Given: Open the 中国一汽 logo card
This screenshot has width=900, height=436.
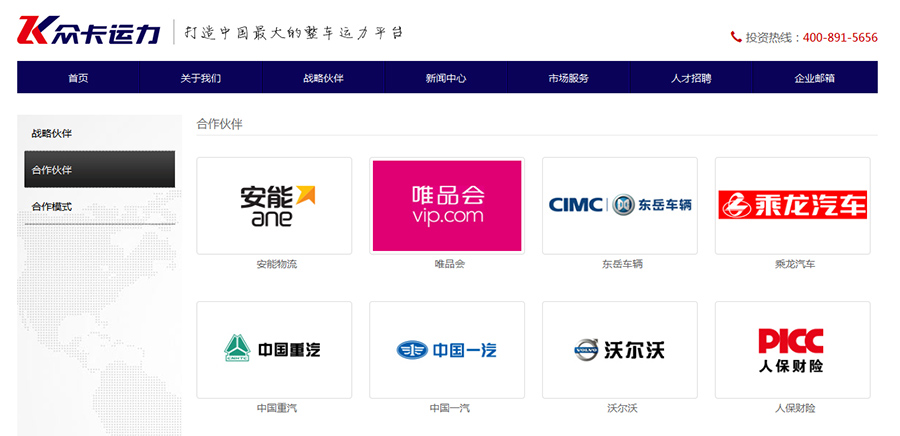Looking at the screenshot, I should pos(447,350).
